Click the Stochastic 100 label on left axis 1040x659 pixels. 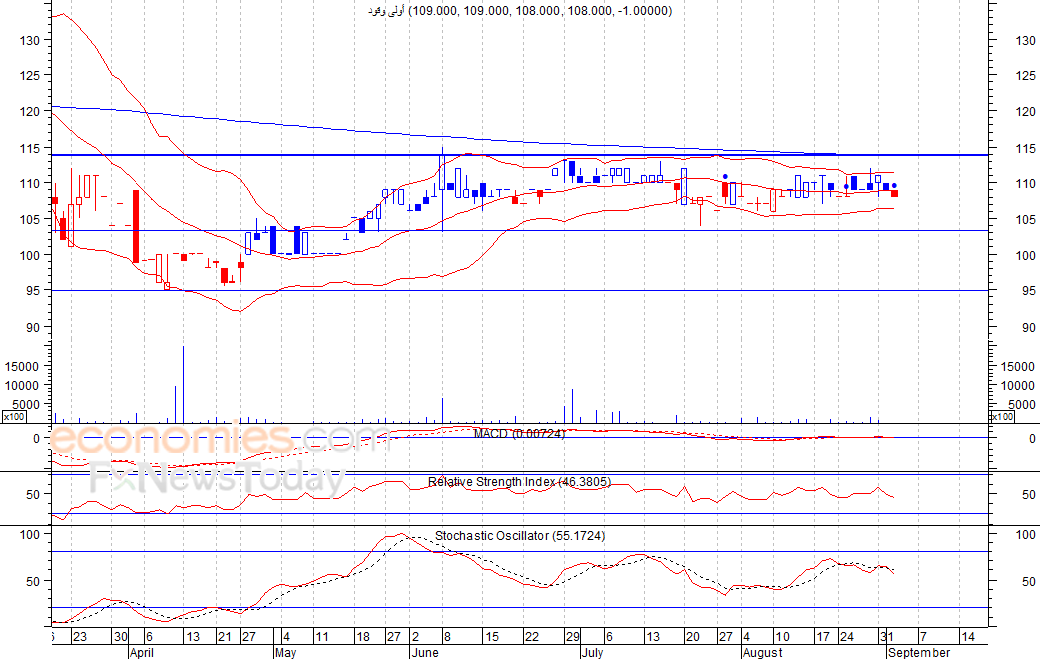(x=31, y=534)
